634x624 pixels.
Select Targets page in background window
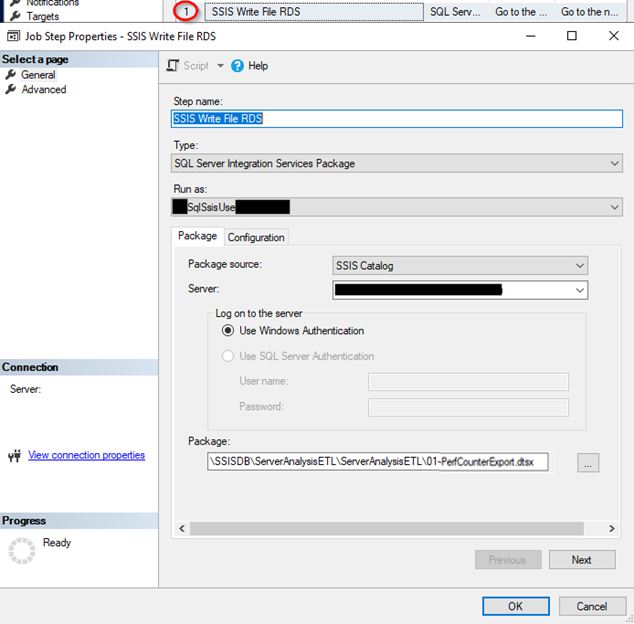pyautogui.click(x=42, y=16)
